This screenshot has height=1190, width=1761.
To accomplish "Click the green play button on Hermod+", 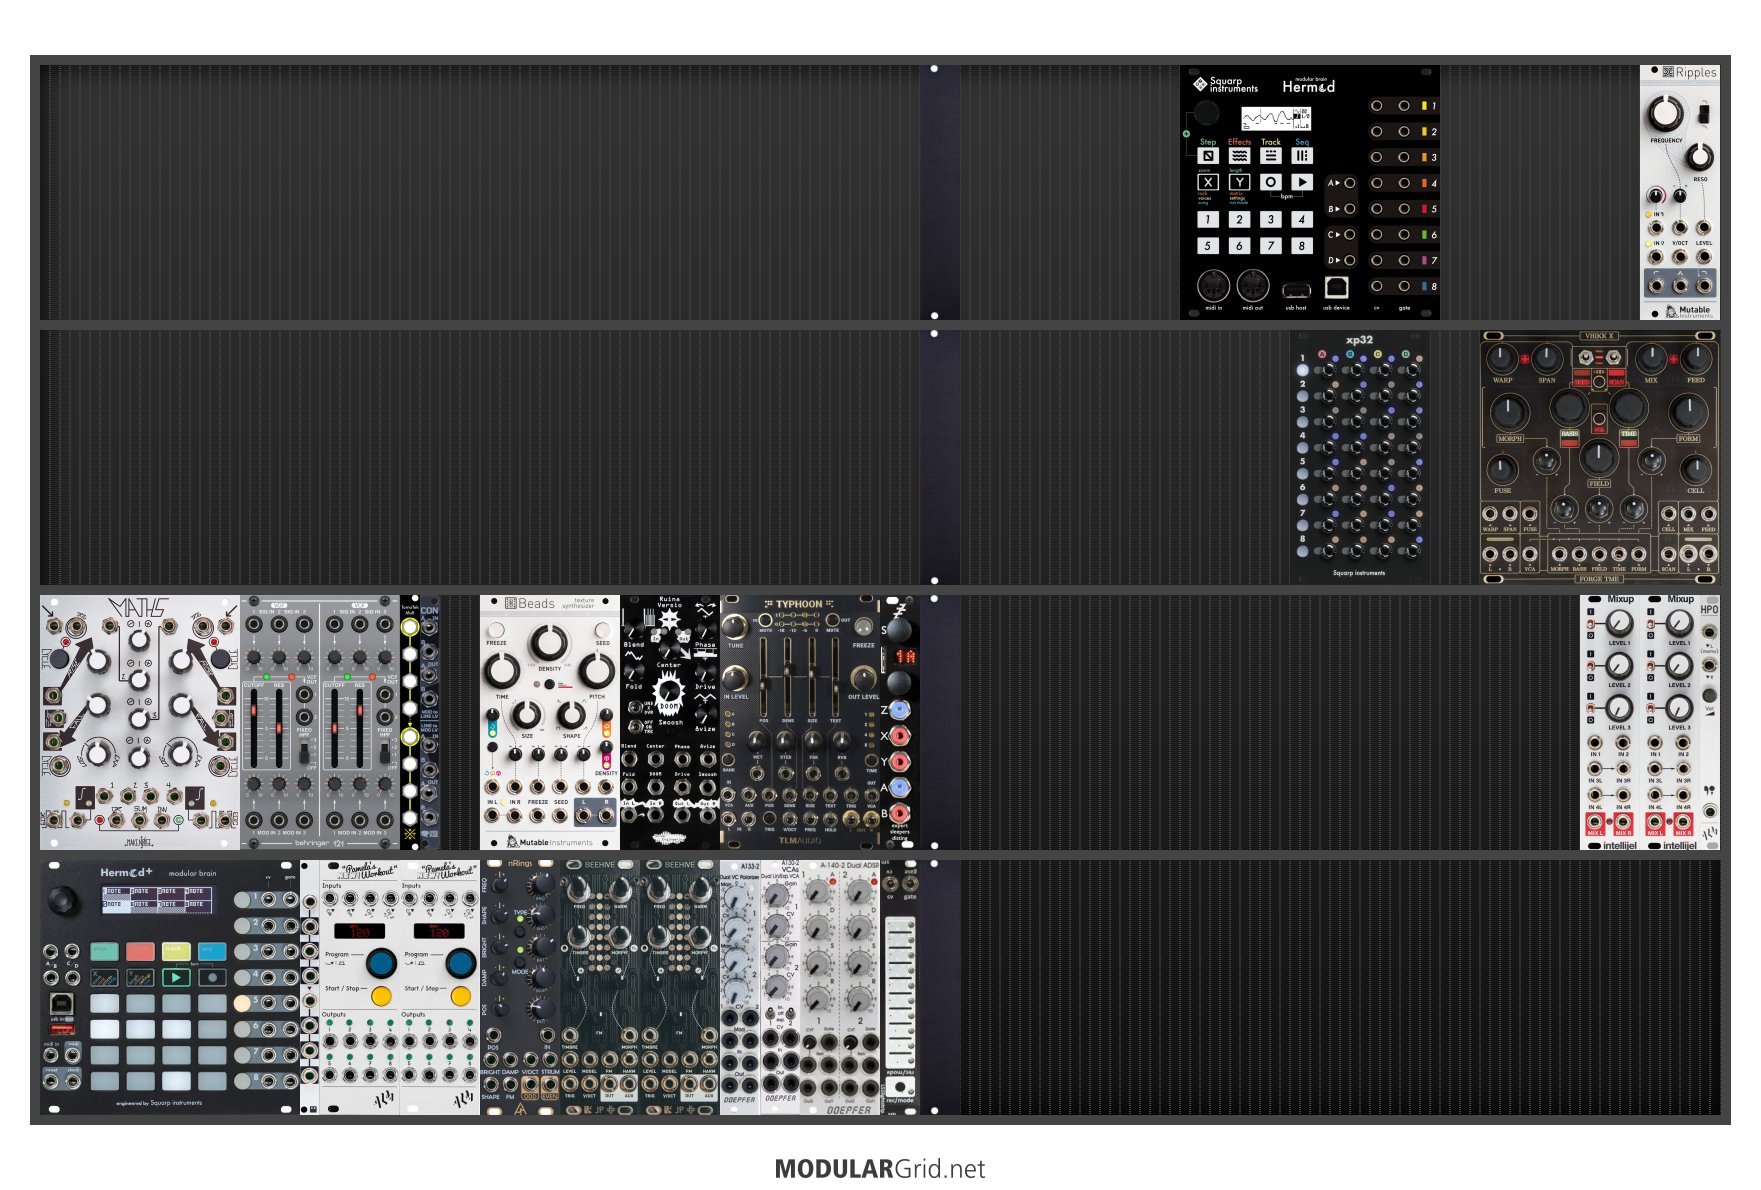I will click(x=176, y=977).
